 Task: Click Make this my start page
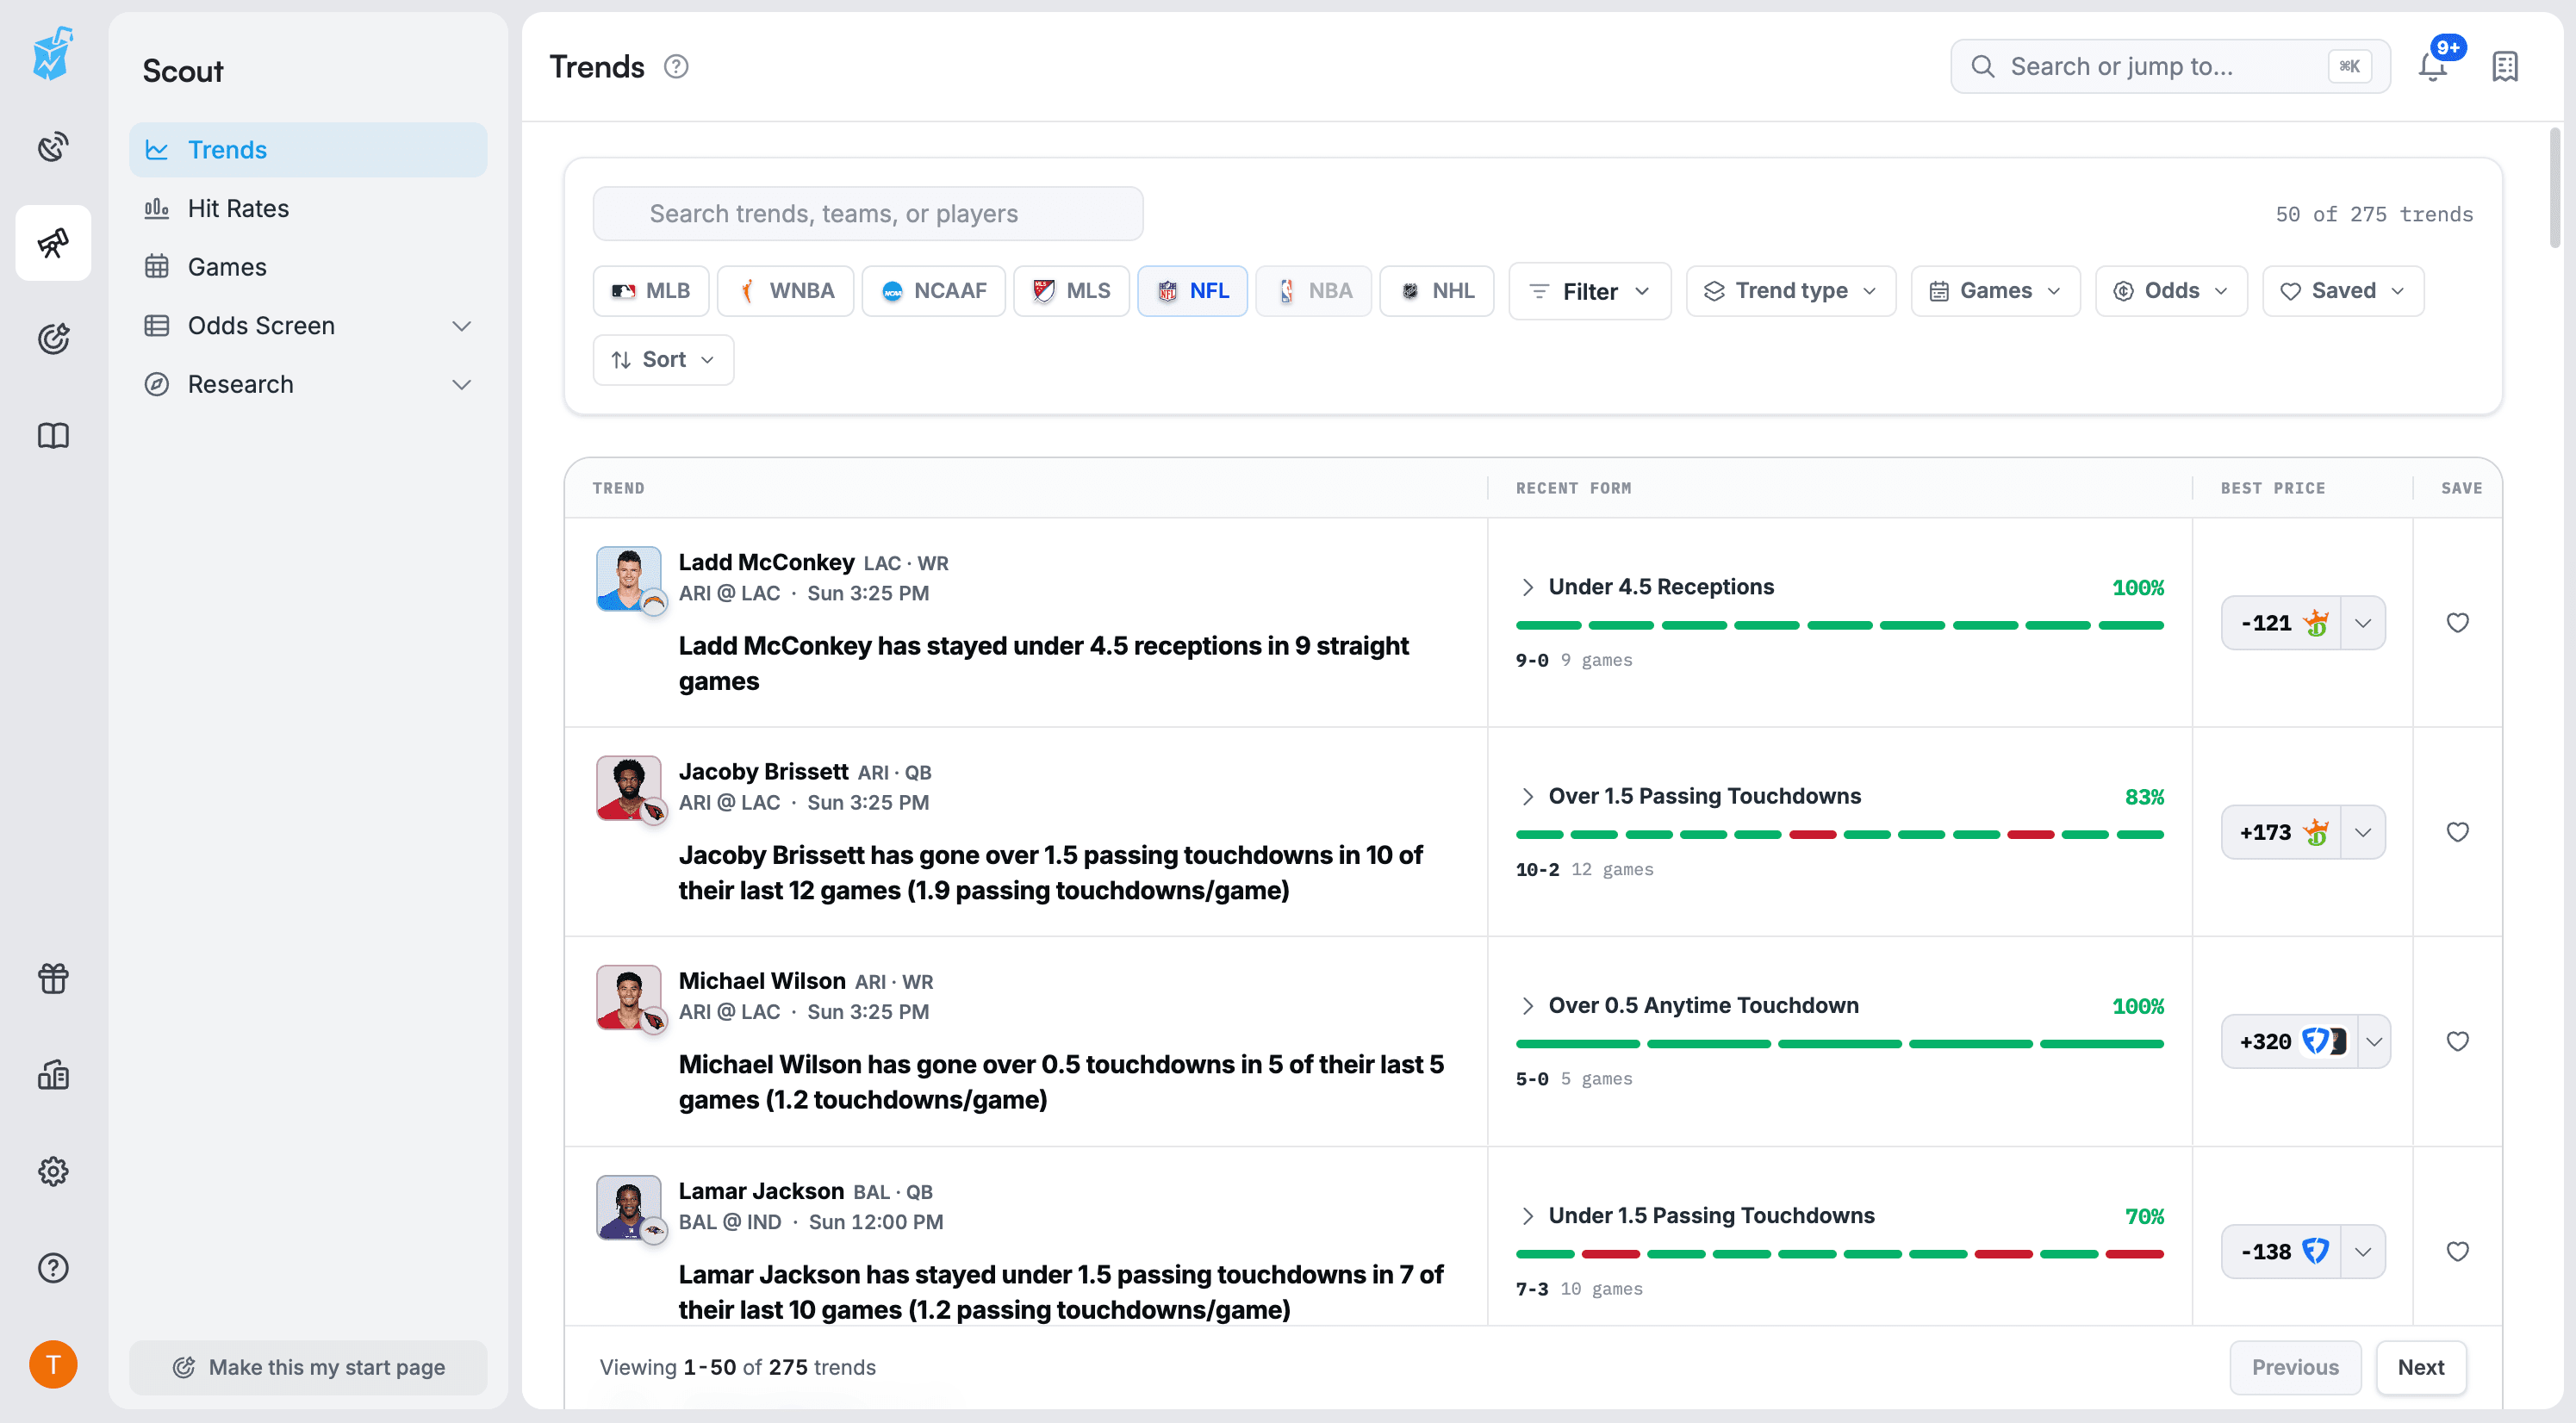click(x=308, y=1367)
